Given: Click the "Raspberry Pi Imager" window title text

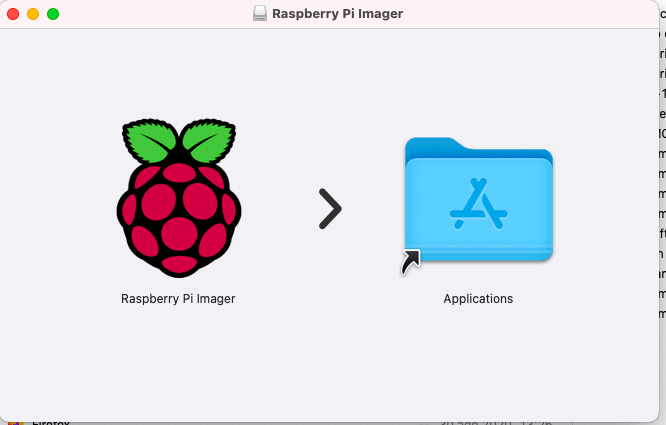Looking at the screenshot, I should 337,14.
